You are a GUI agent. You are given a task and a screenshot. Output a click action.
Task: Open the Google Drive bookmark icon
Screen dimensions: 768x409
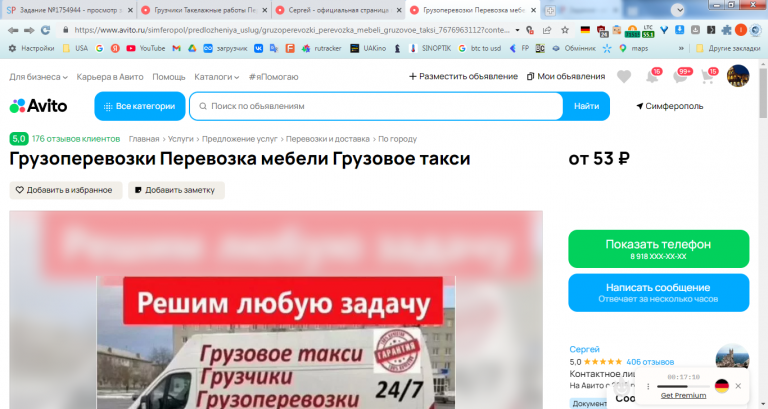click(x=192, y=48)
